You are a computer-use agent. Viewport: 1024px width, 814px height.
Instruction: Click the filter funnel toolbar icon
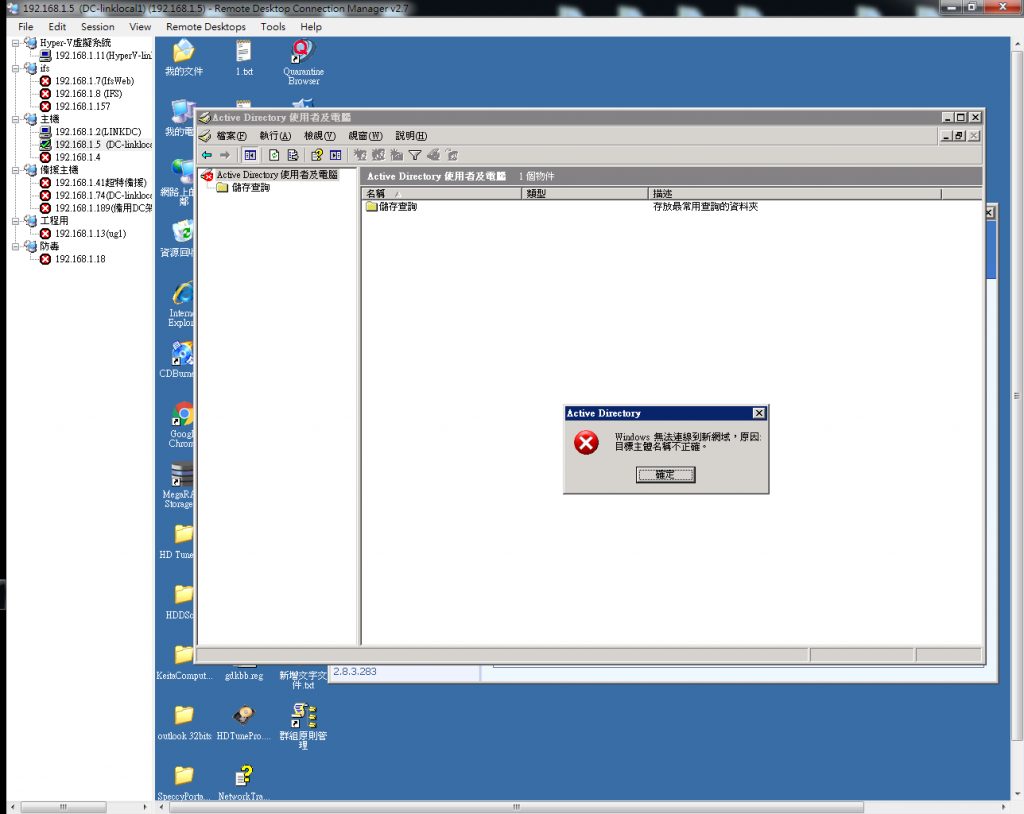(x=415, y=155)
